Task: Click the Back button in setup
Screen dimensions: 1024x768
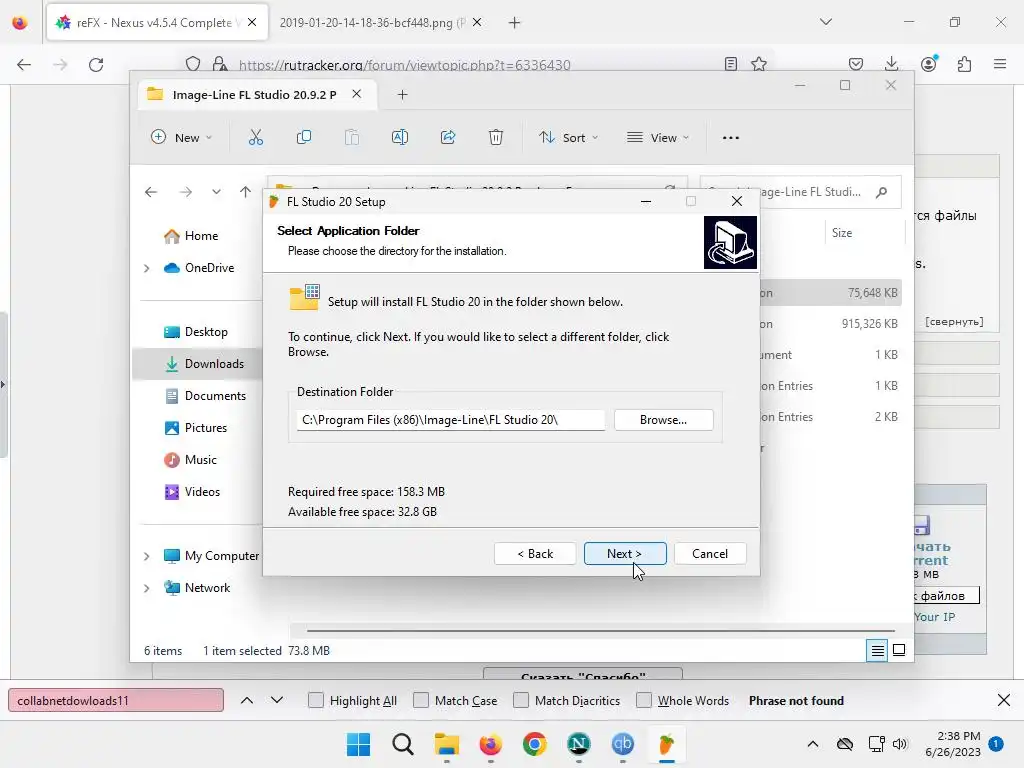Action: (x=535, y=553)
